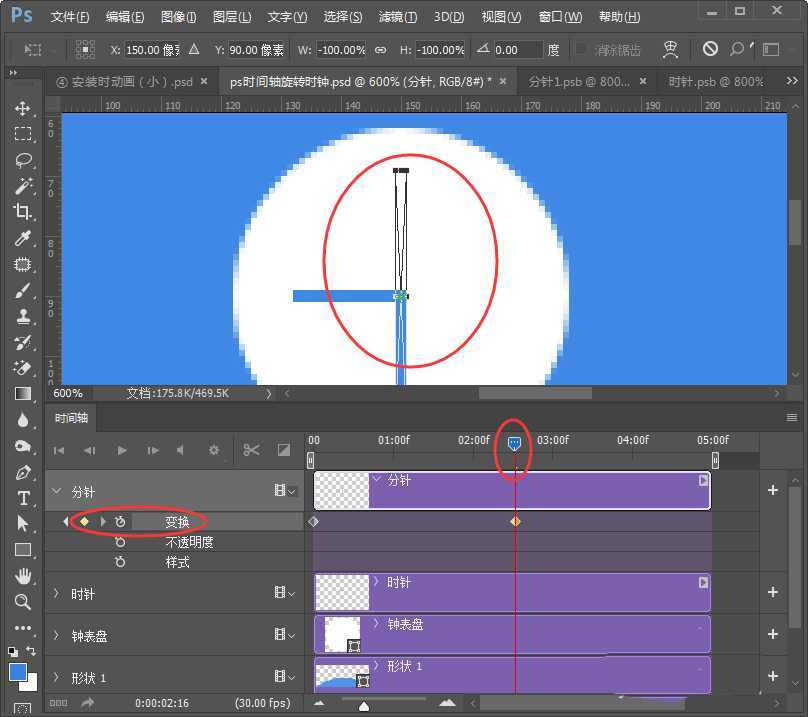
Task: Click the 变换 keyframe at playhead
Action: [515, 522]
